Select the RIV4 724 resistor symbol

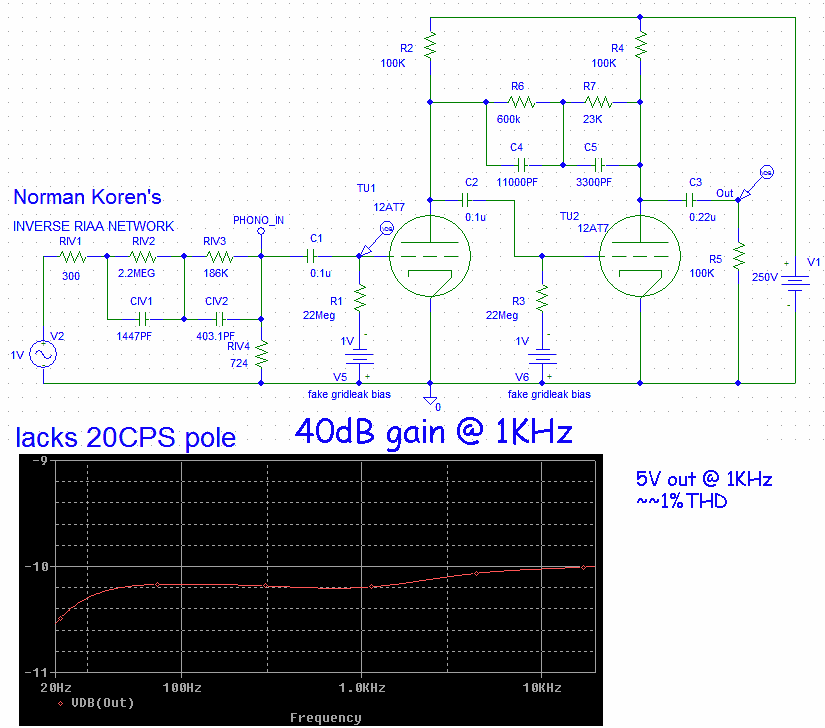pos(261,354)
